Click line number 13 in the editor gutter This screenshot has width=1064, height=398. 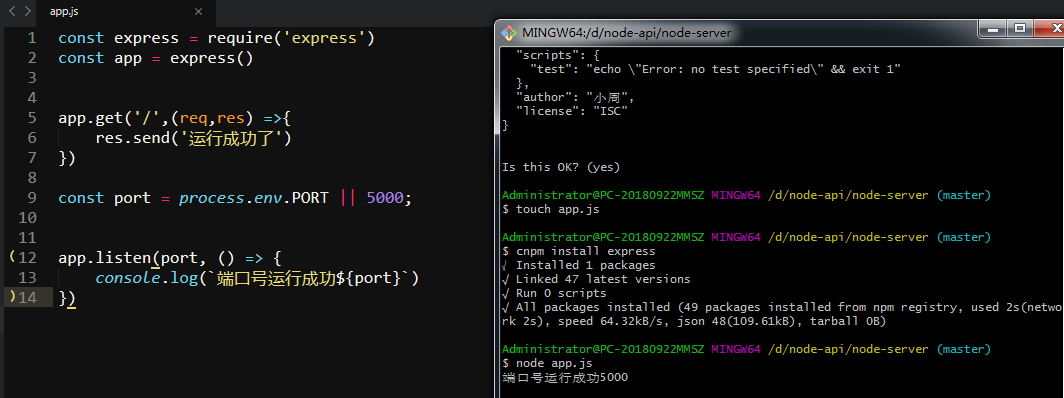pos(28,278)
